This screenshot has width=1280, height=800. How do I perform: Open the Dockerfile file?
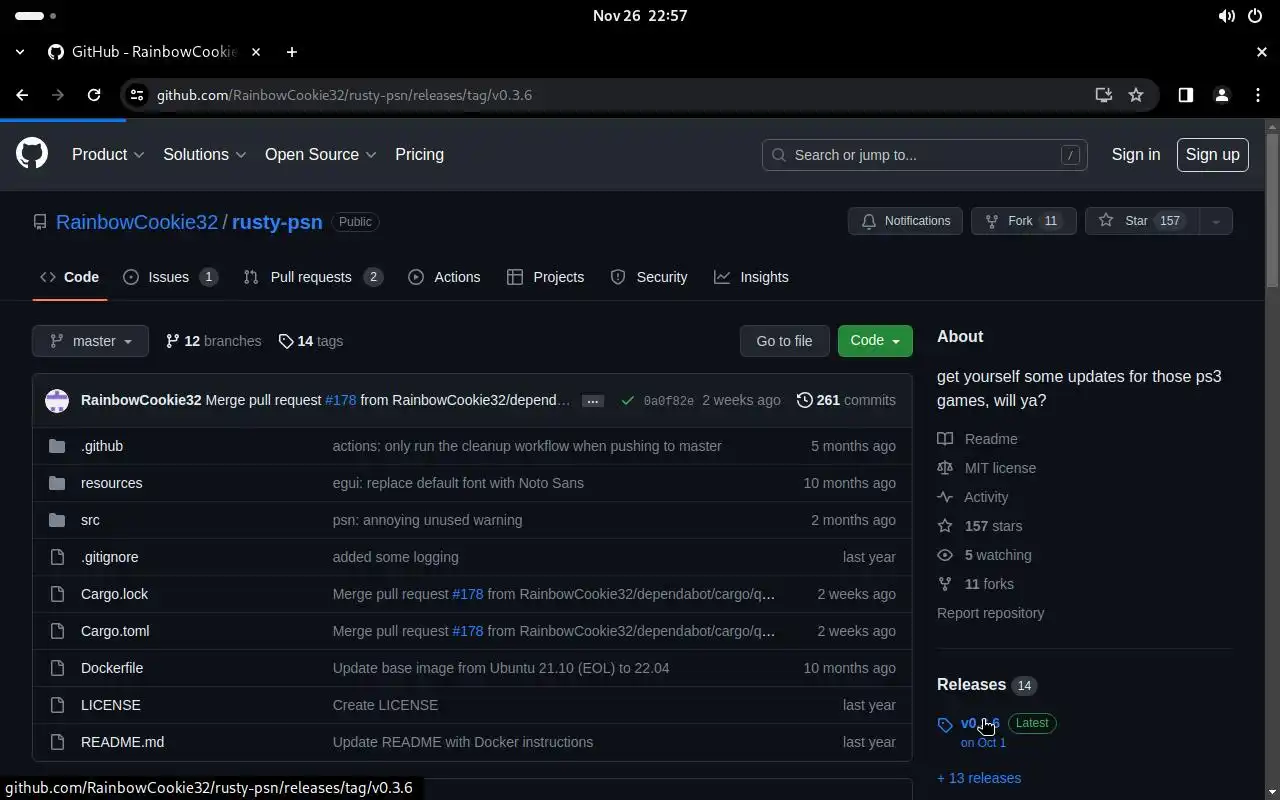pos(112,668)
